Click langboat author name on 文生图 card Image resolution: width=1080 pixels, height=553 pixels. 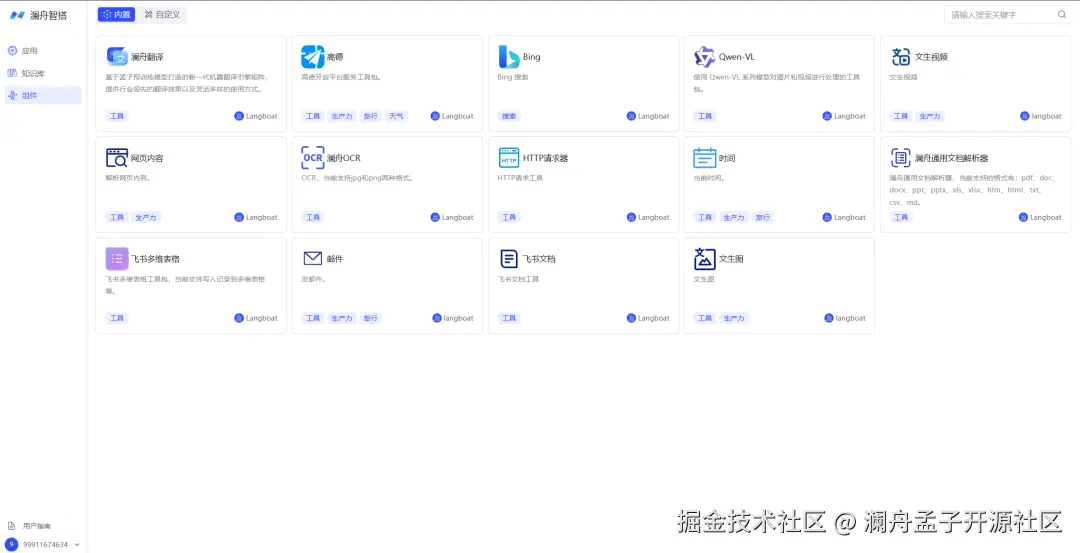851,318
